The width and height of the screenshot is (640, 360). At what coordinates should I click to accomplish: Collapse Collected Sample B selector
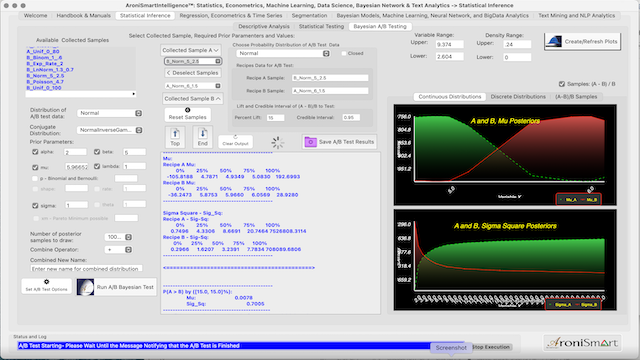coord(193,98)
